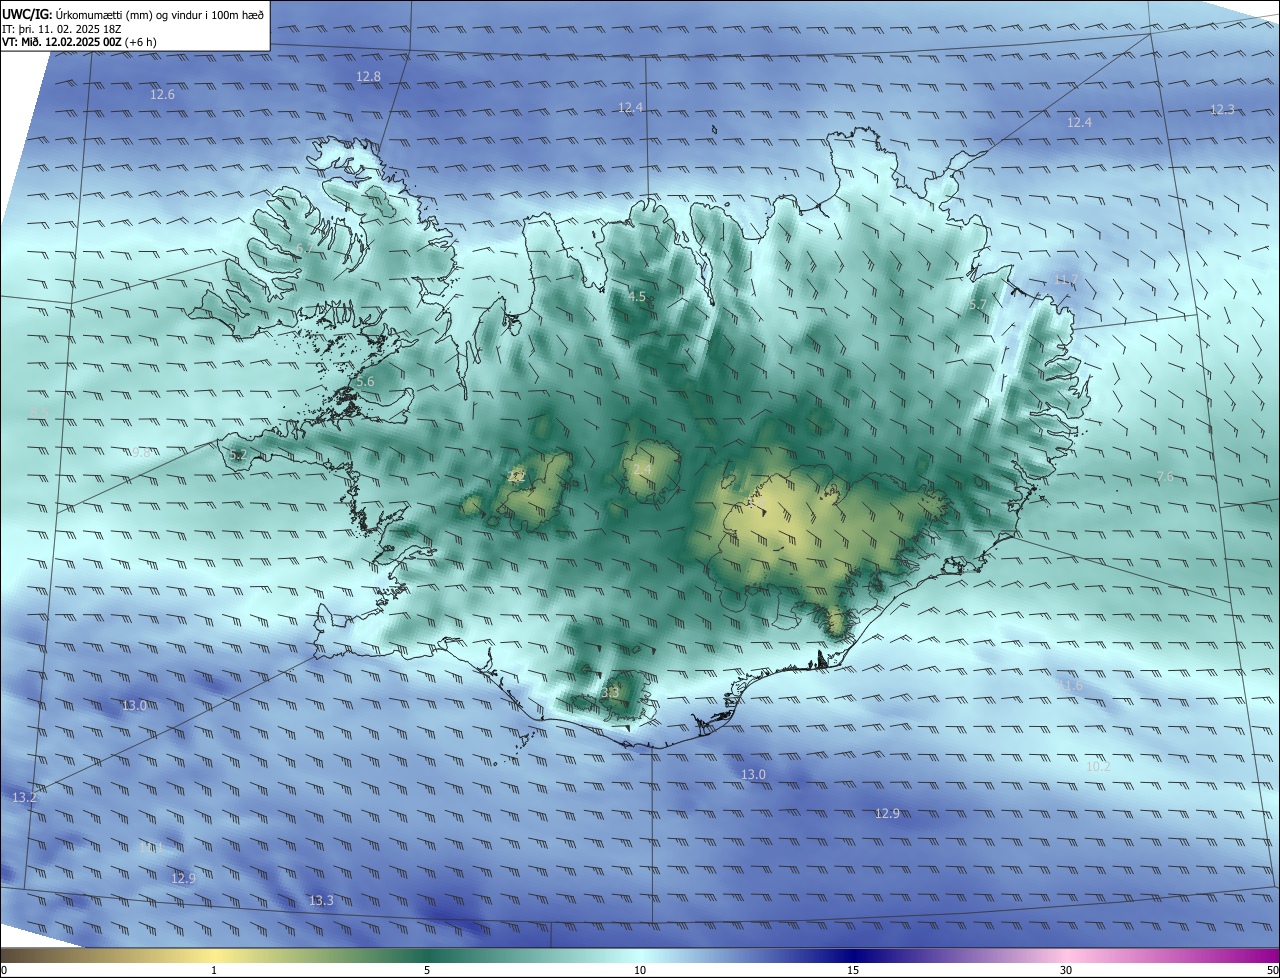The width and height of the screenshot is (1280, 978).
Task: Click the color bar label '30'
Action: coord(1066,970)
